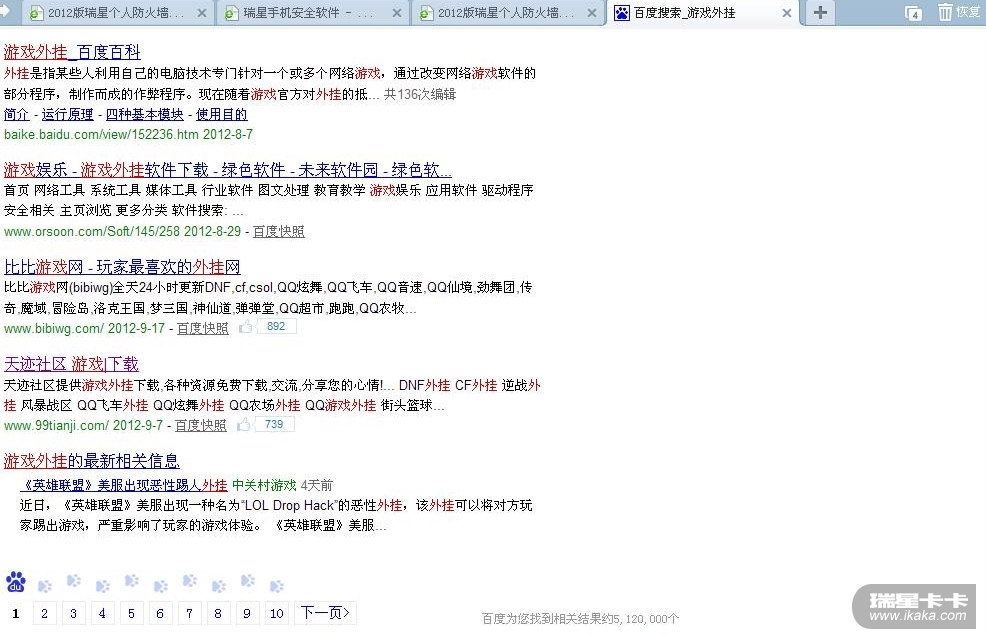Click the large Baidu paw pagination icon

[x=16, y=583]
